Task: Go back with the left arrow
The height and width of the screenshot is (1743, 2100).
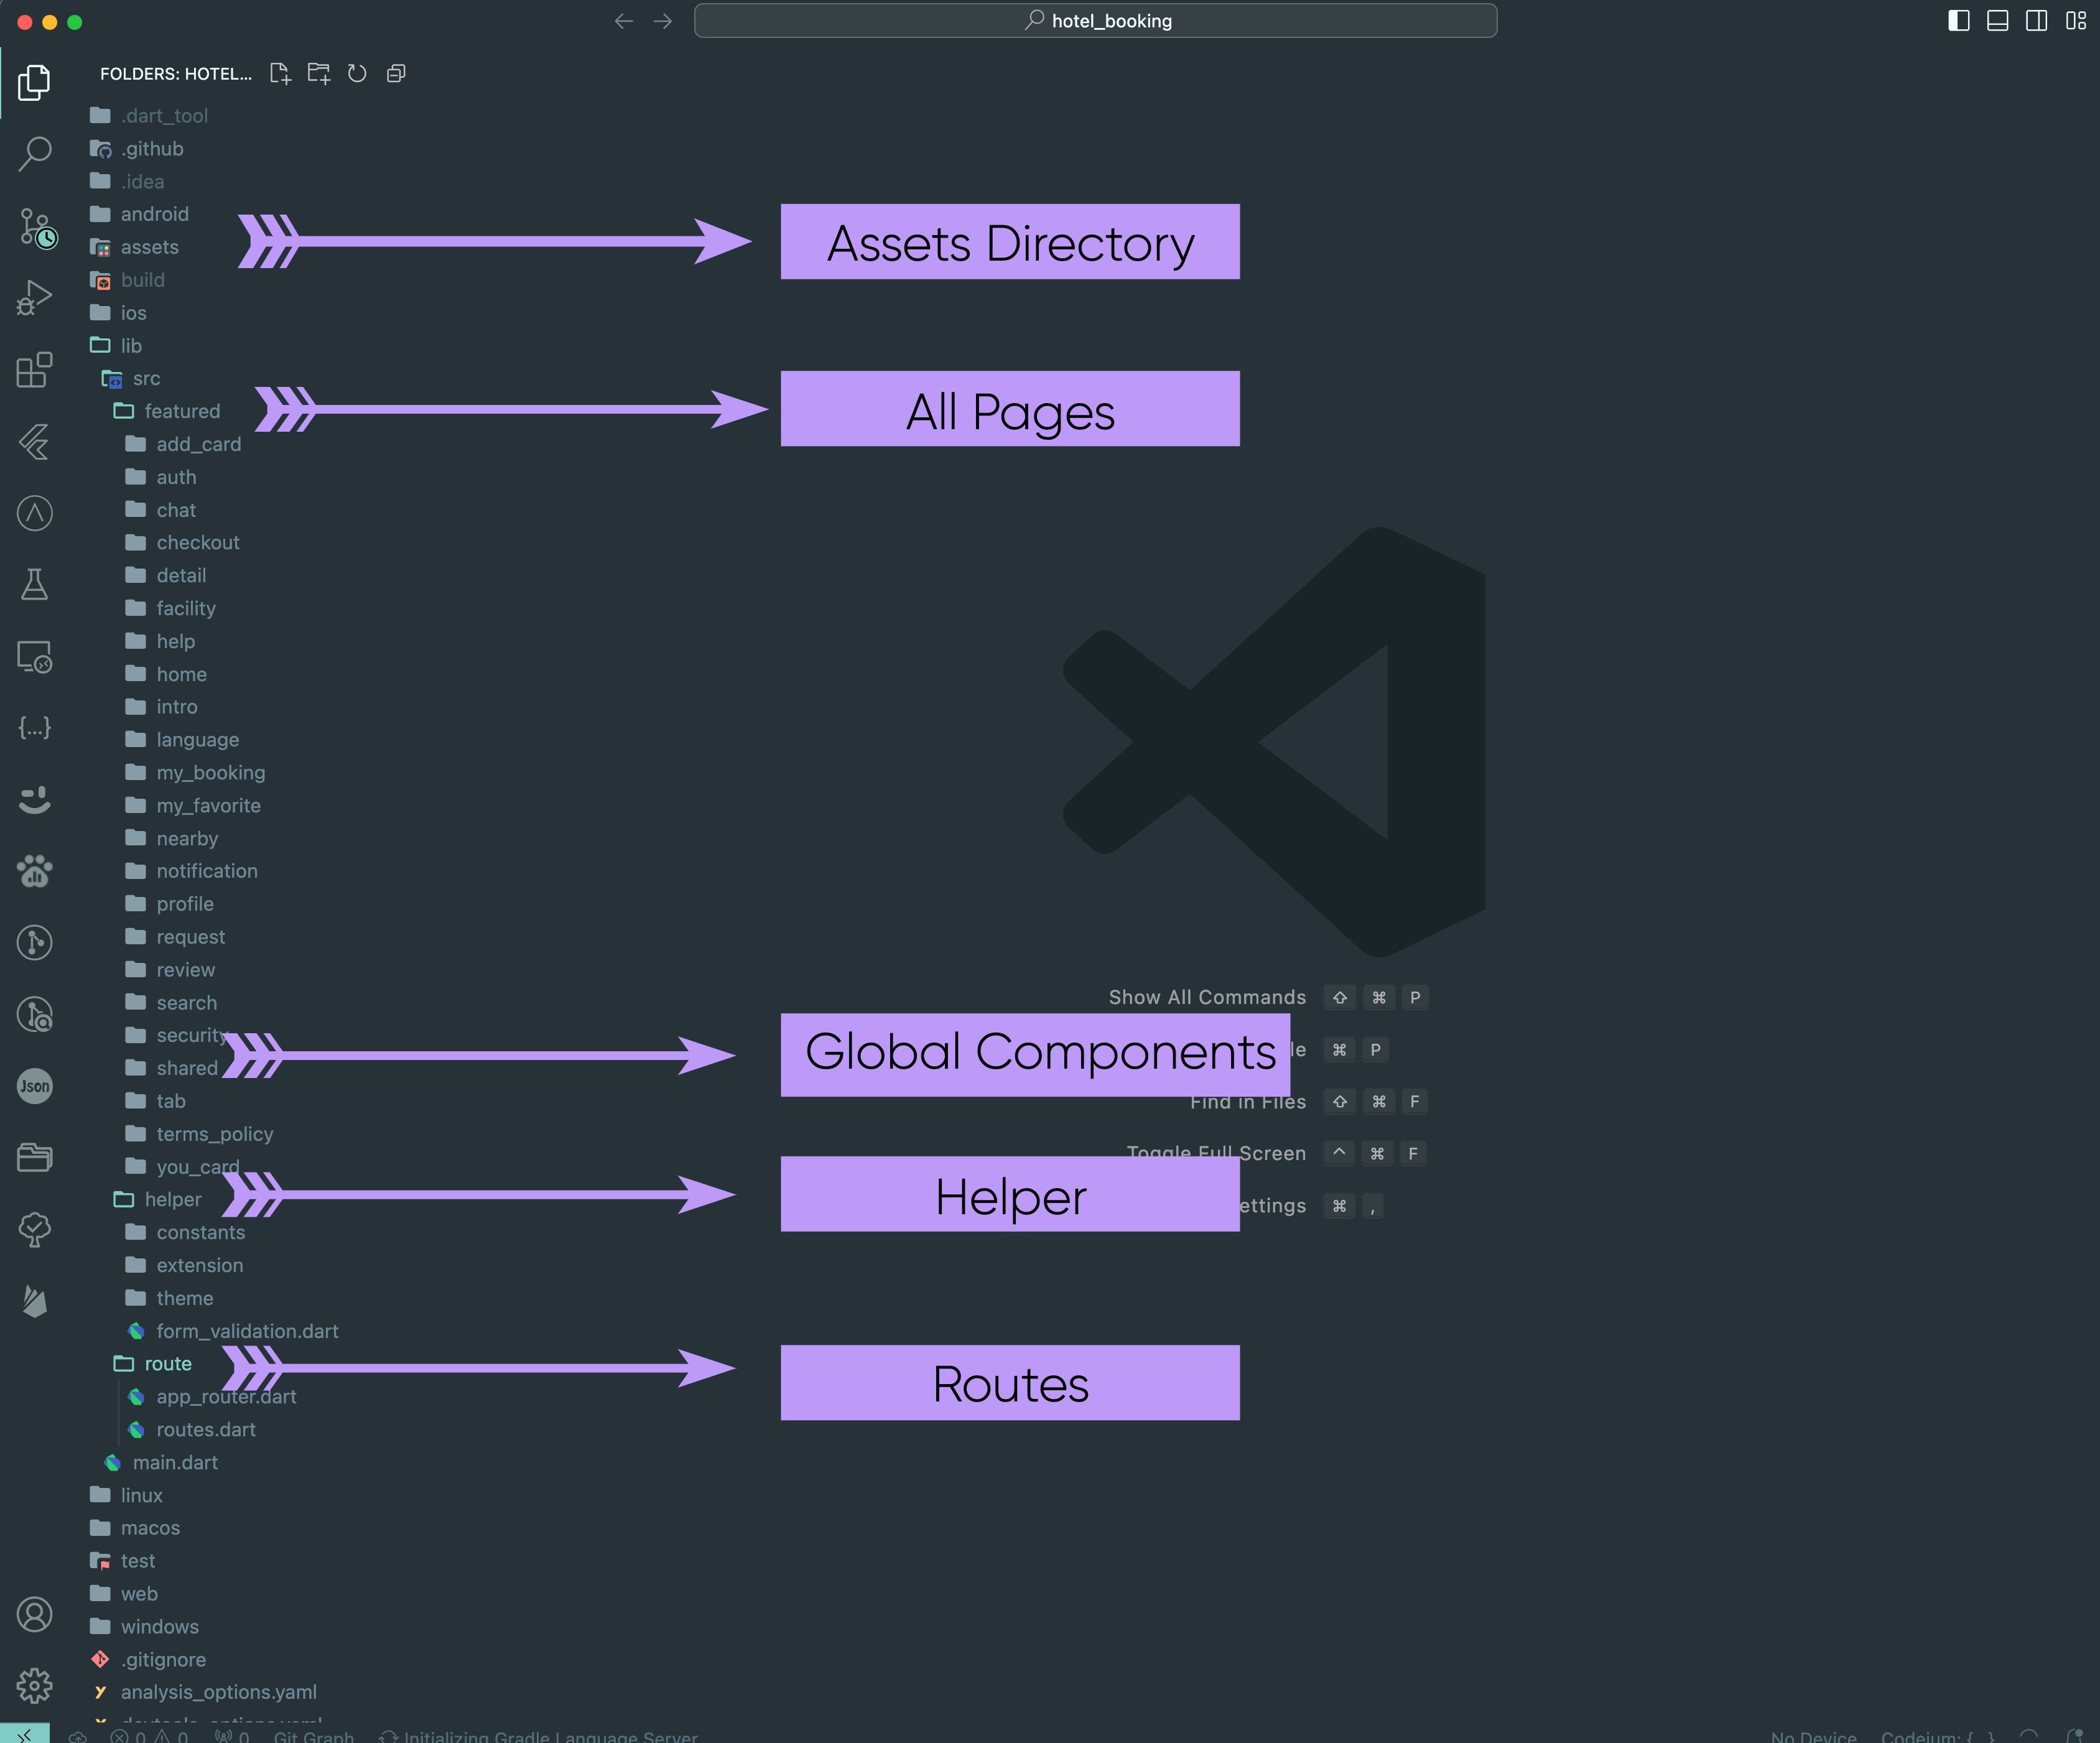Action: click(624, 21)
